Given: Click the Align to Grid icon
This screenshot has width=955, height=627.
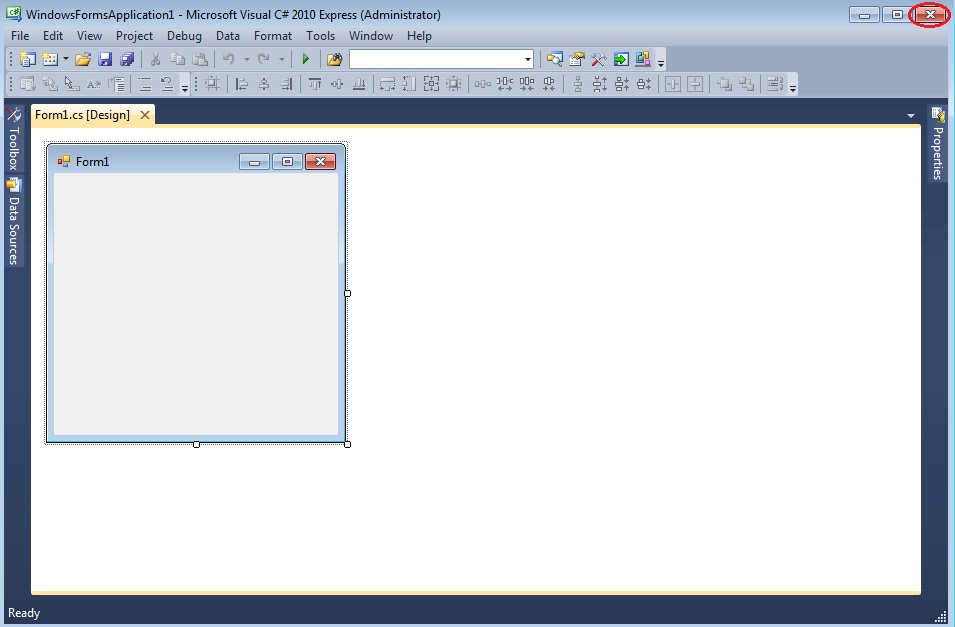Looking at the screenshot, I should click(212, 83).
